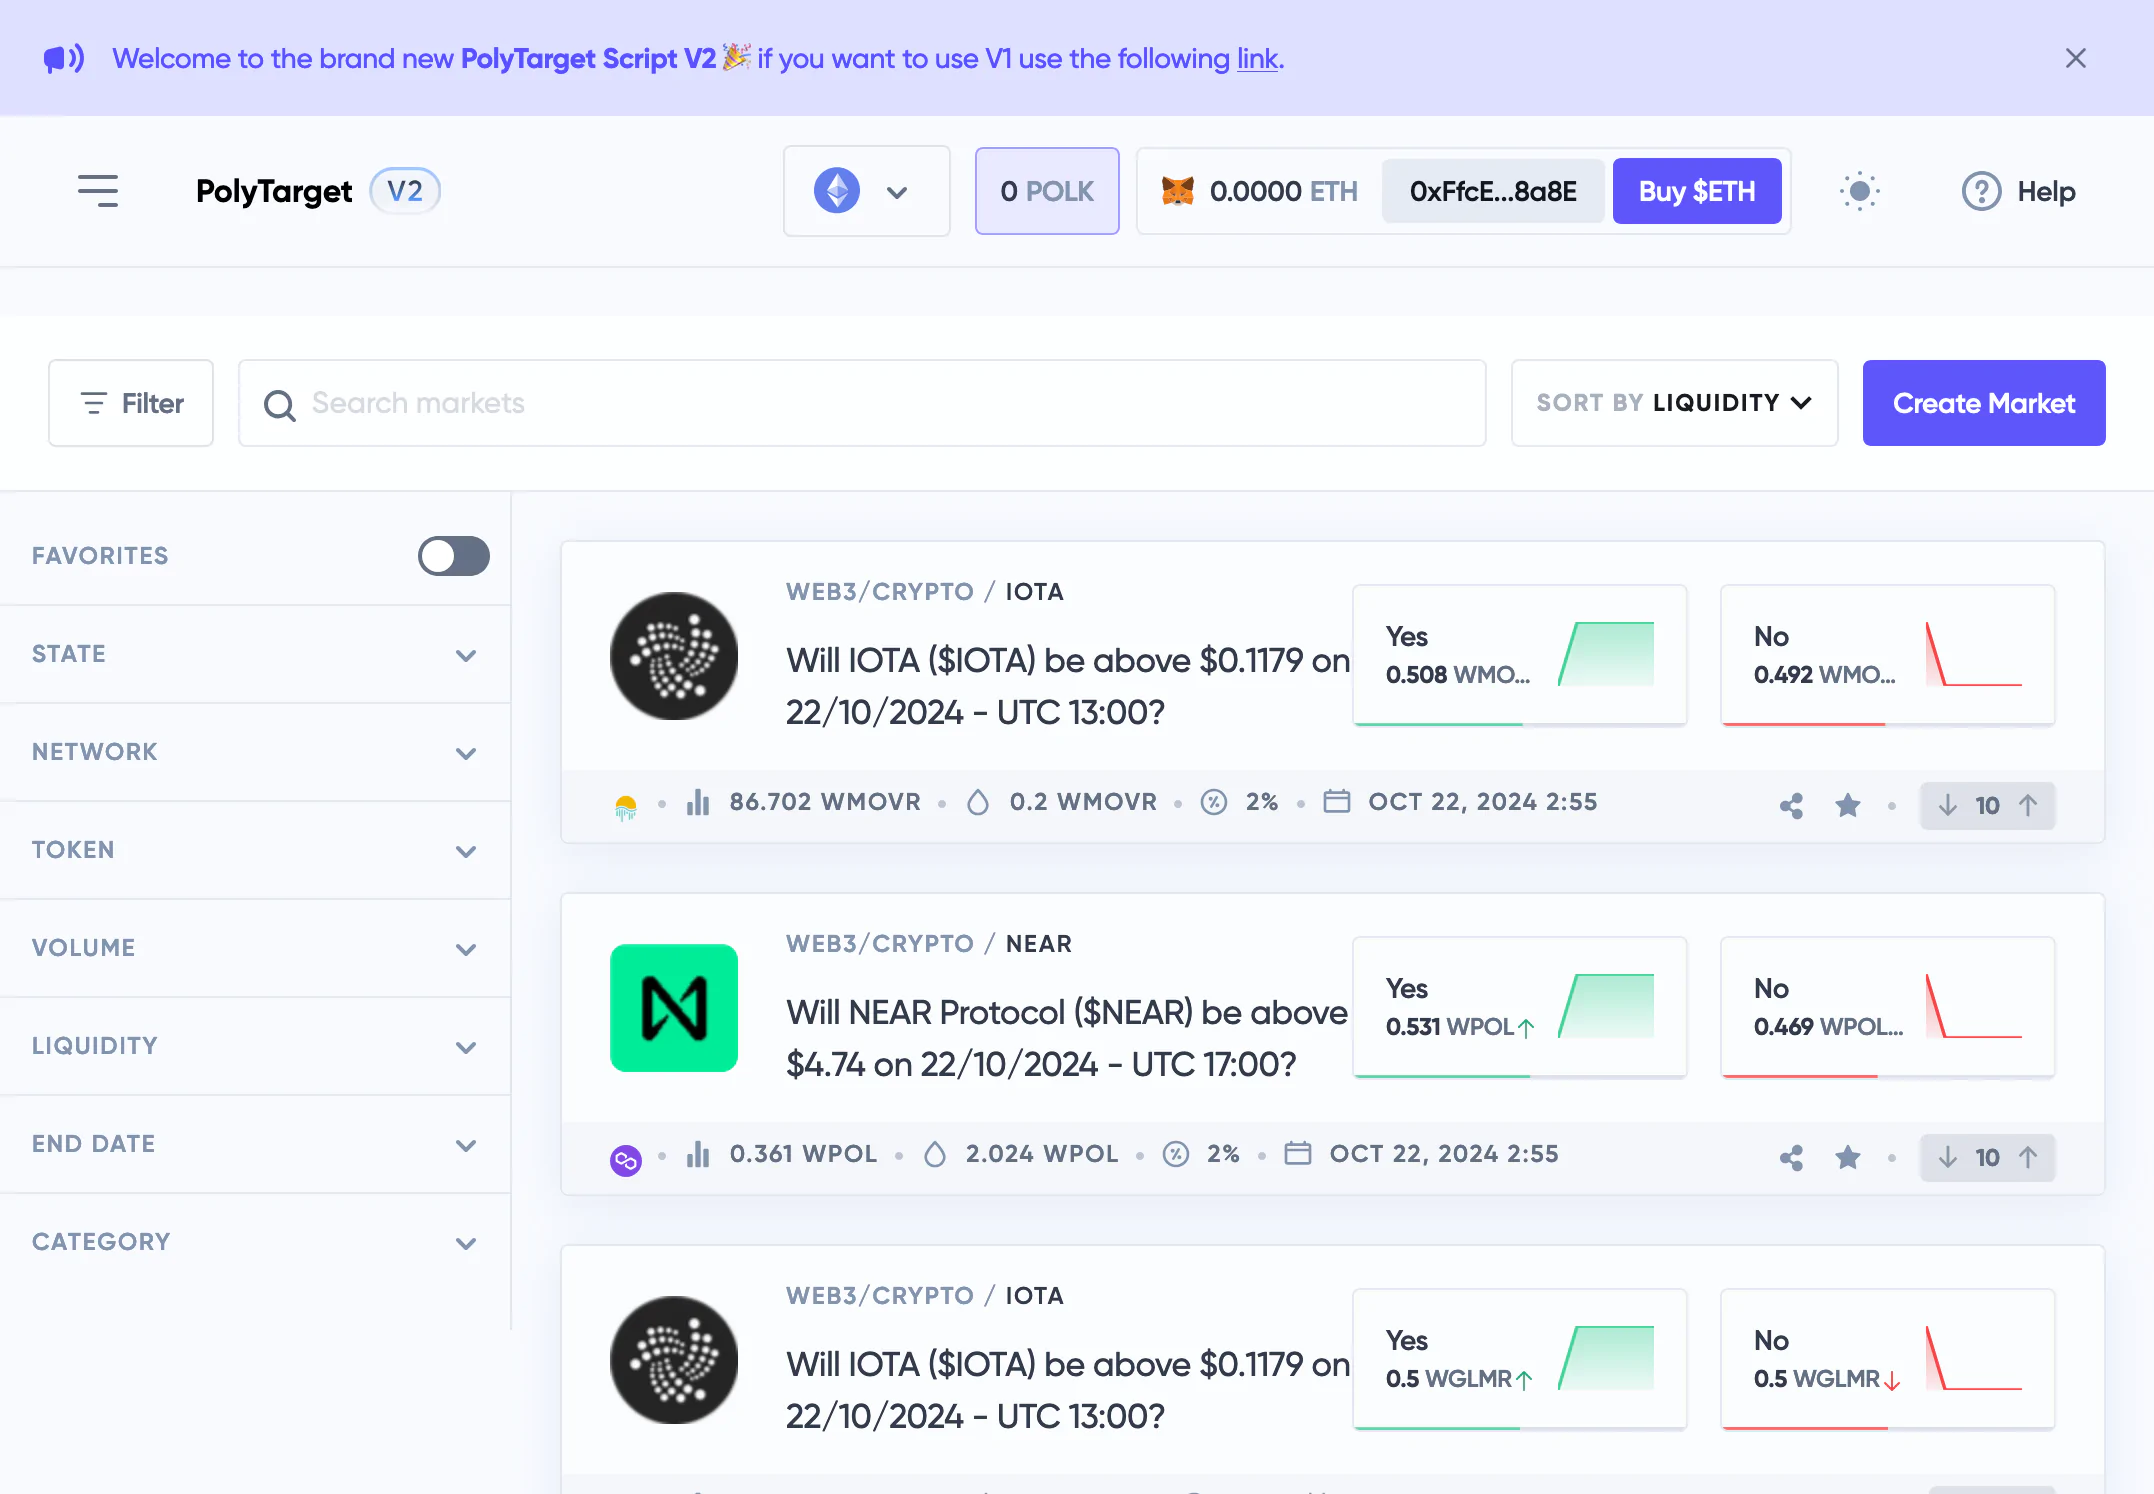The height and width of the screenshot is (1494, 2154).
Task: Open the IOTA market ending OCT 22 2:55
Action: tap(1067, 686)
